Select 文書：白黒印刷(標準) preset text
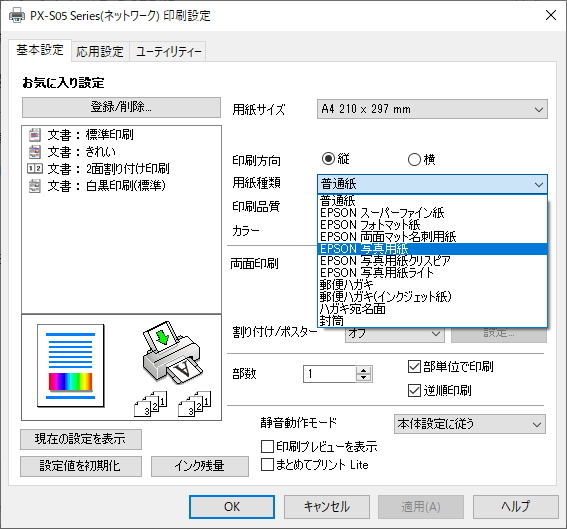Image resolution: width=567 pixels, height=529 pixels. (106, 186)
